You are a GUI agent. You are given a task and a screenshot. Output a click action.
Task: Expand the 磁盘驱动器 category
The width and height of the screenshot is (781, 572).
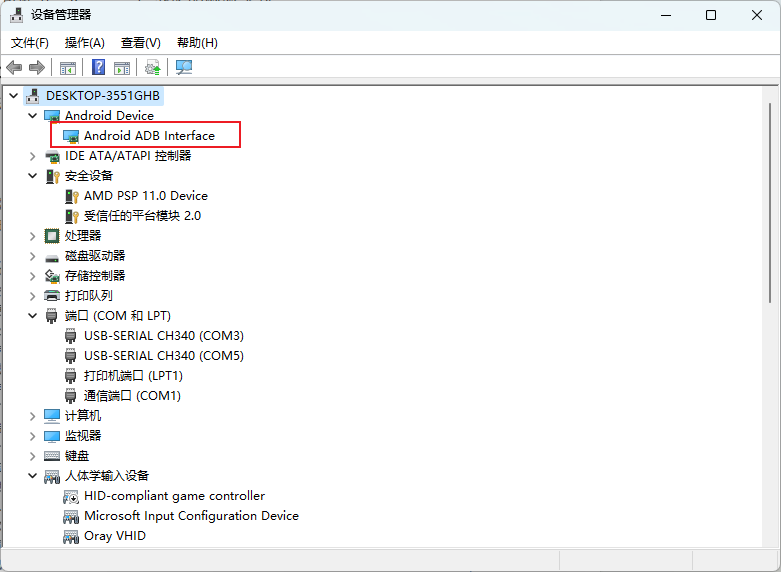coord(33,256)
